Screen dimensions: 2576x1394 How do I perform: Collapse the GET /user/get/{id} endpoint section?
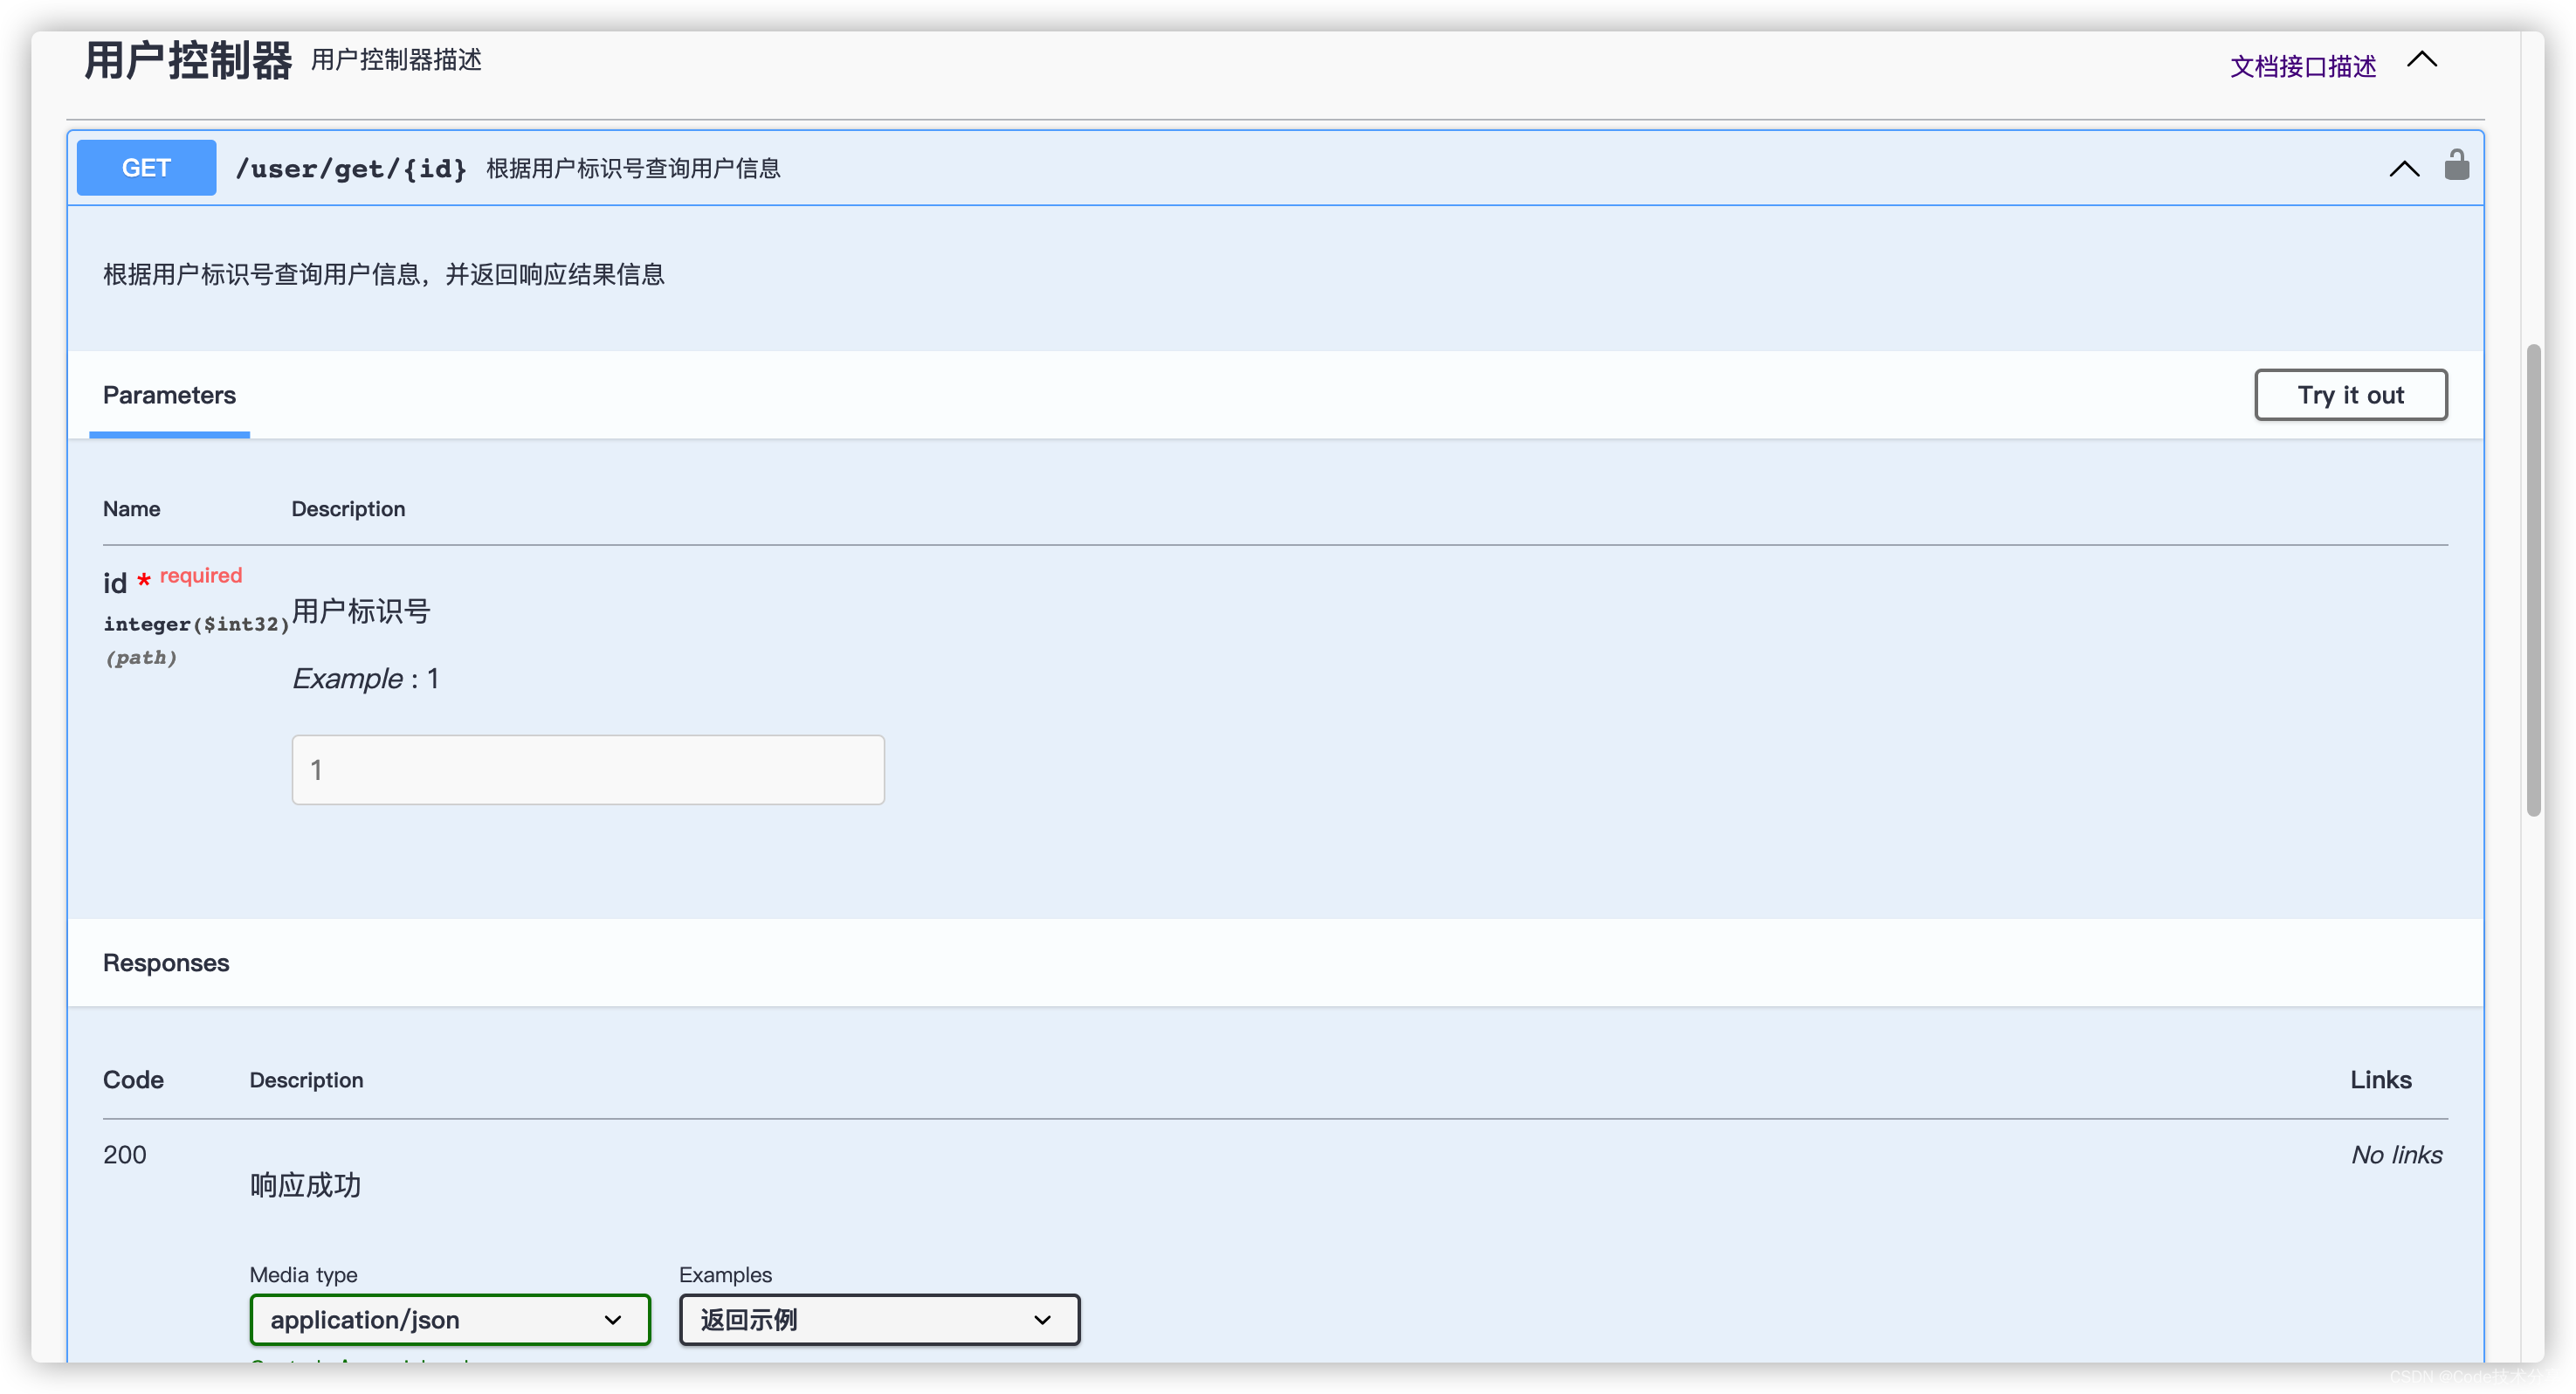coord(2404,167)
